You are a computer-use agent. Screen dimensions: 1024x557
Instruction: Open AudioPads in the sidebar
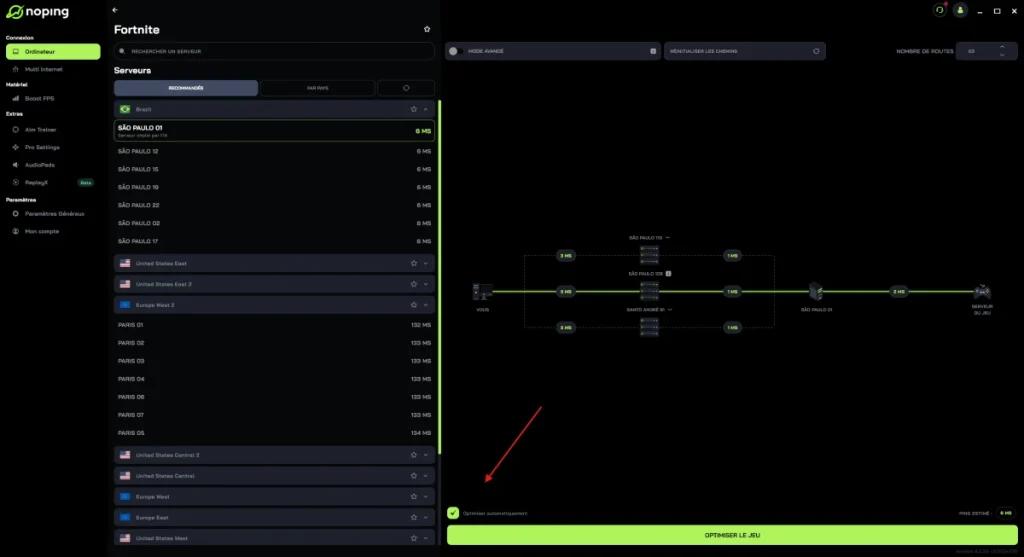(x=39, y=165)
